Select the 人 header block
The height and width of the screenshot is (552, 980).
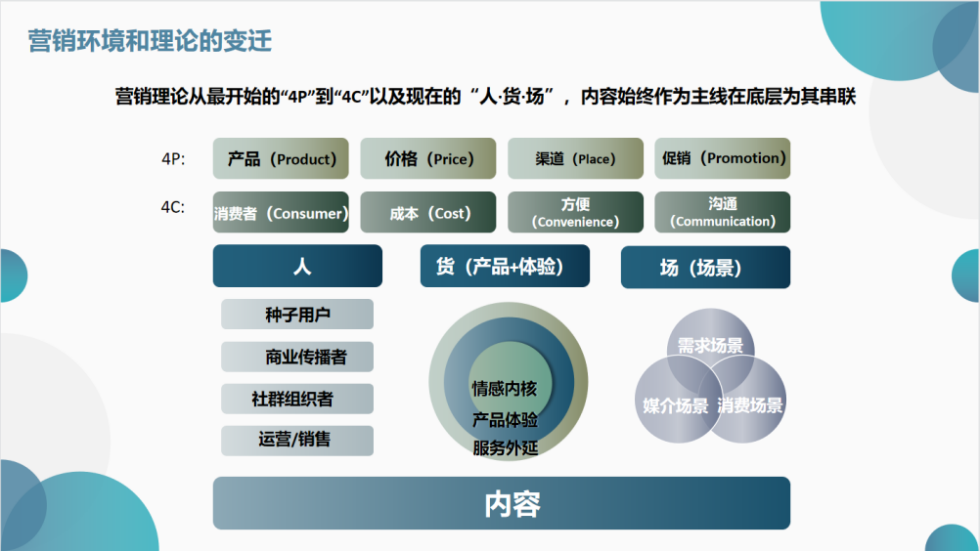pos(298,266)
